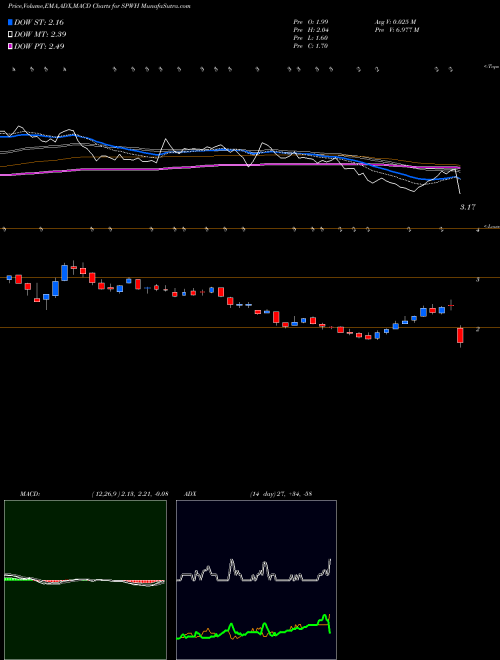Click the ADX panel title
The height and width of the screenshot is (660, 500).
pyautogui.click(x=191, y=494)
